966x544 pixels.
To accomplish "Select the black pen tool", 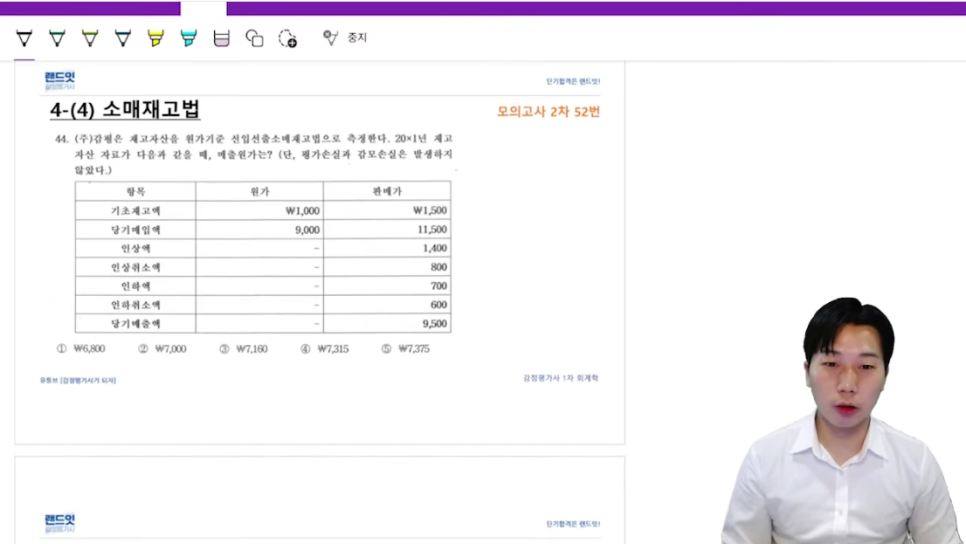I will 25,38.
